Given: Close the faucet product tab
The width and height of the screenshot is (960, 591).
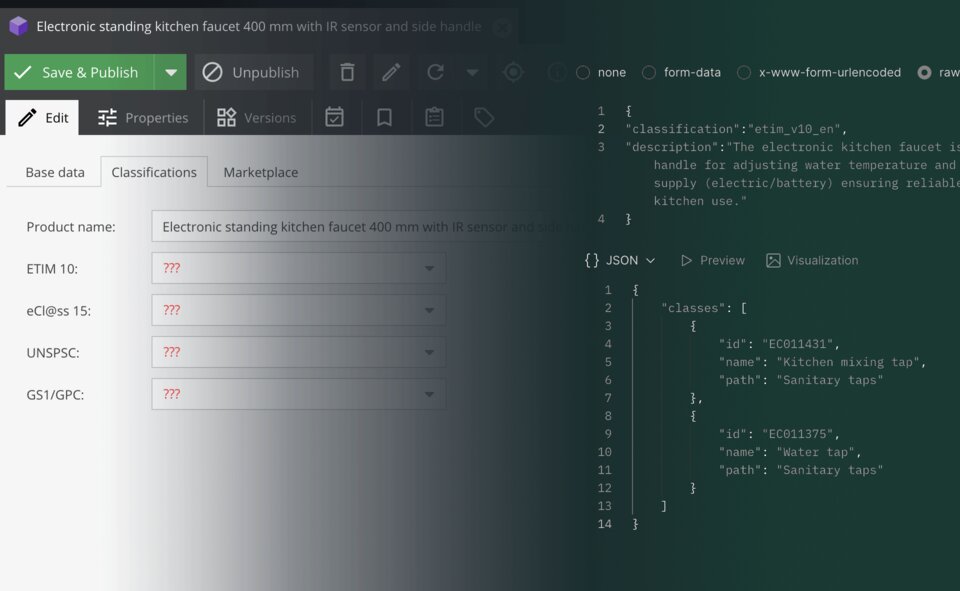Looking at the screenshot, I should (502, 28).
